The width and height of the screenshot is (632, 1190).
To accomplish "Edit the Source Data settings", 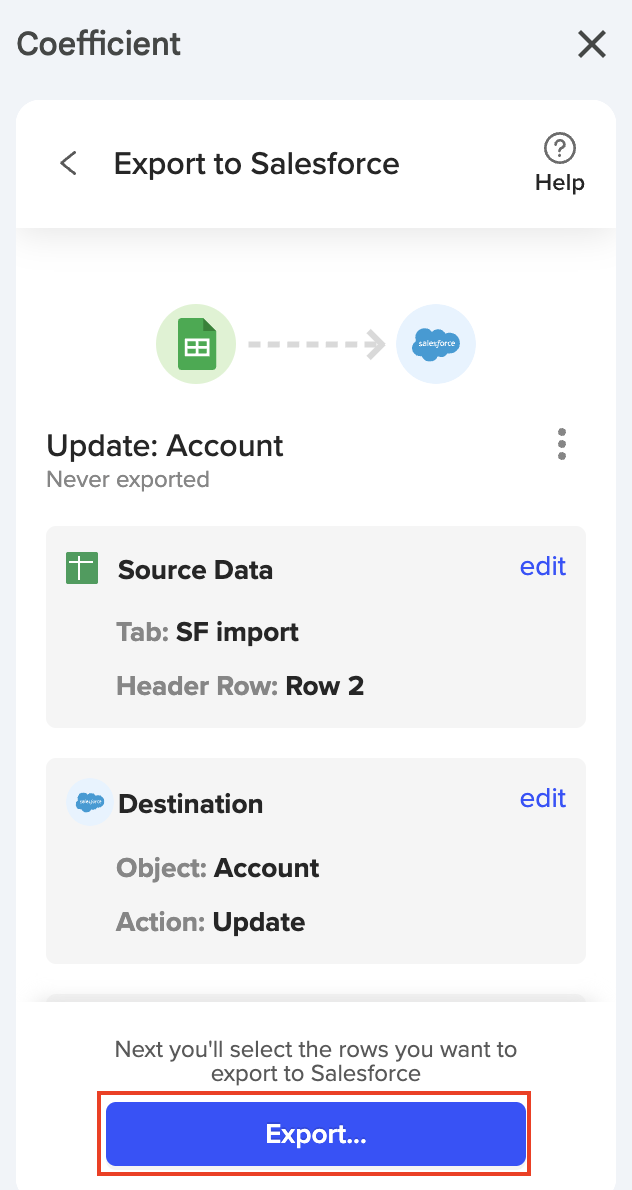I will pos(543,566).
